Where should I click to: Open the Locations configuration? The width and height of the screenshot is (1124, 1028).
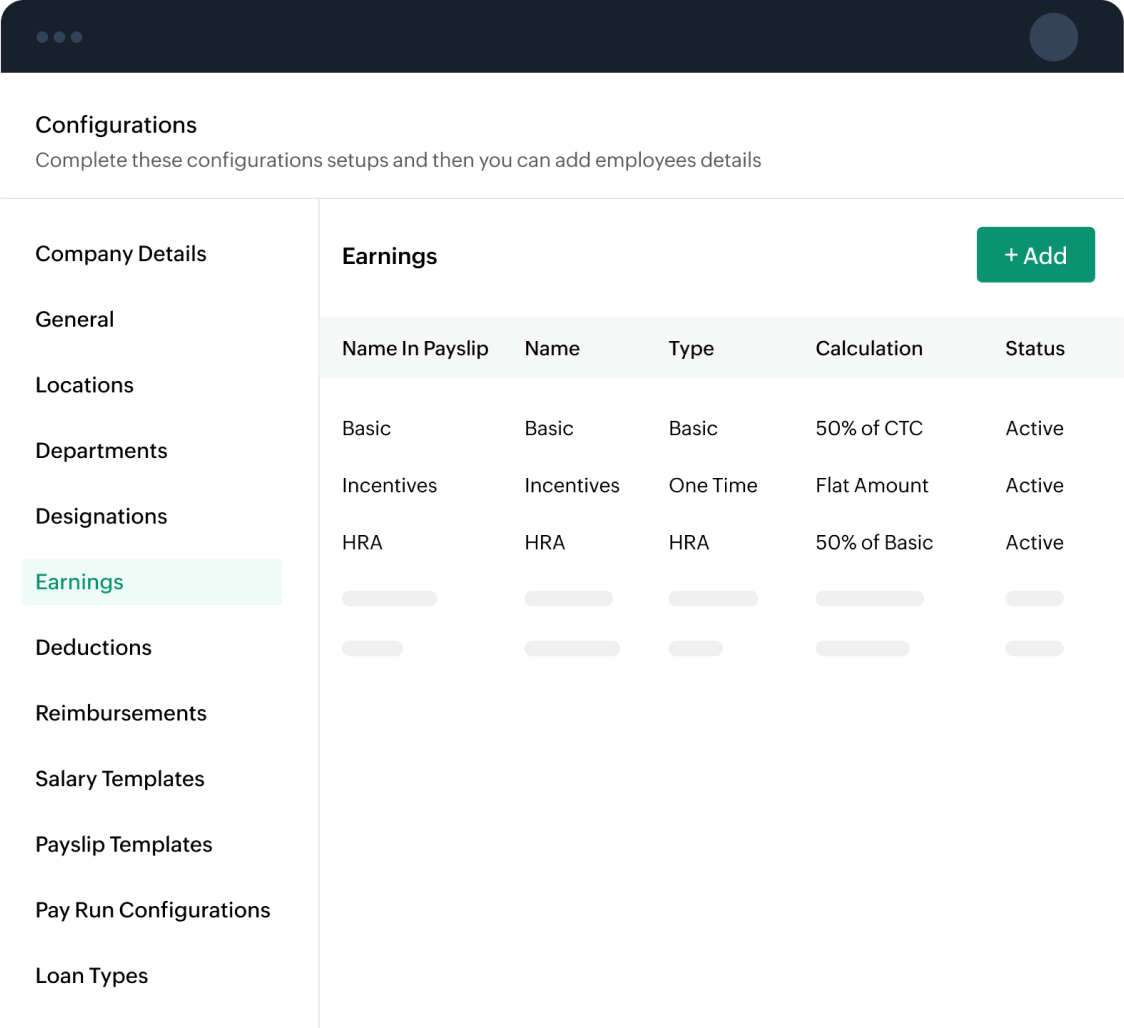tap(84, 385)
